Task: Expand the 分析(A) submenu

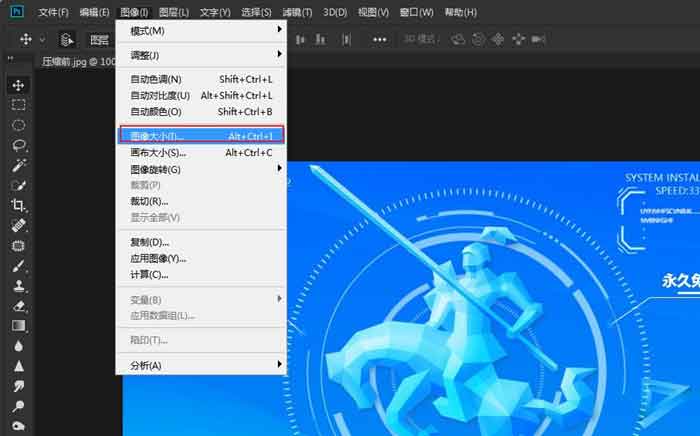Action: coord(201,365)
